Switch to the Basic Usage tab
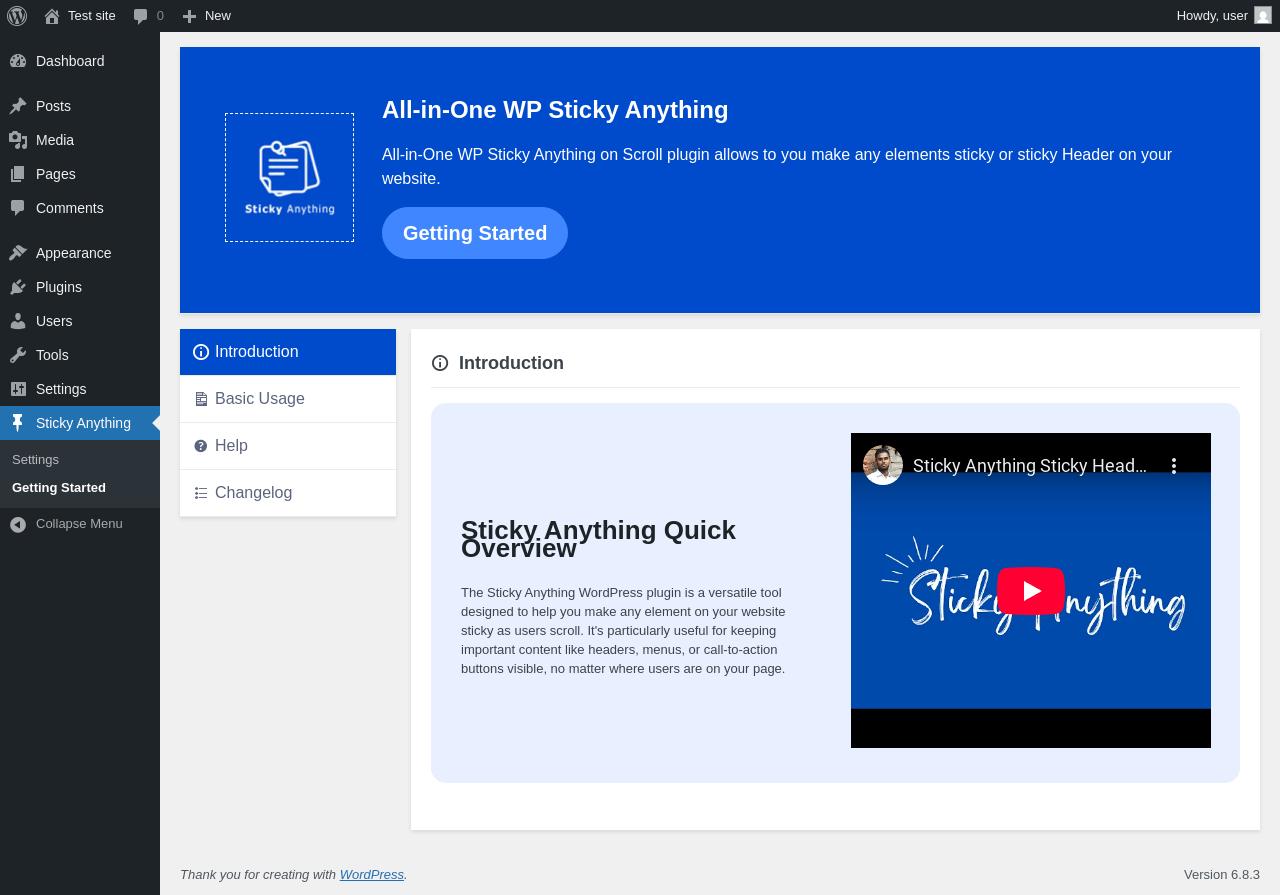 [288, 399]
